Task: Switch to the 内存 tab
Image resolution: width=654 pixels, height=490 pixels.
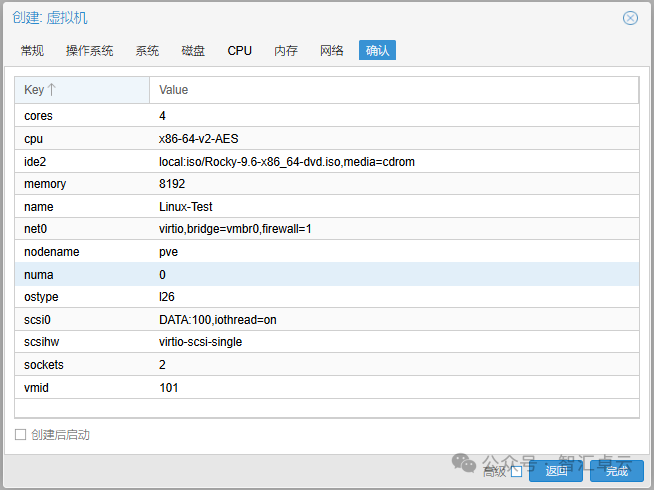Action: pos(286,51)
